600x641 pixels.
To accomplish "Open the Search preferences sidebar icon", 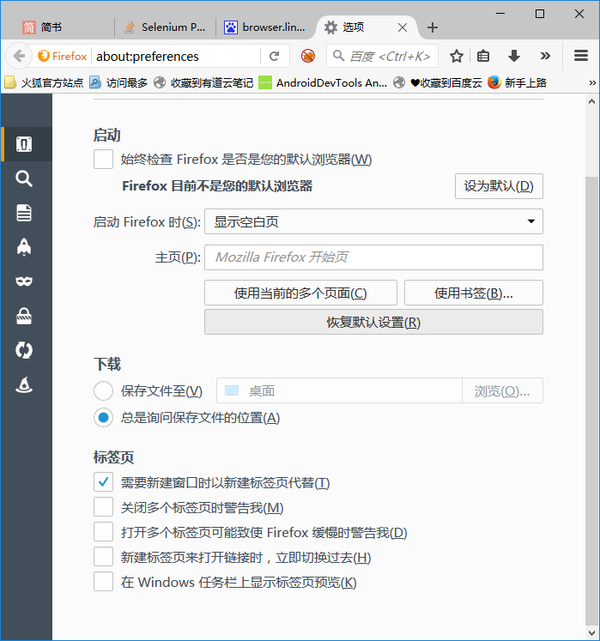I will 24,179.
